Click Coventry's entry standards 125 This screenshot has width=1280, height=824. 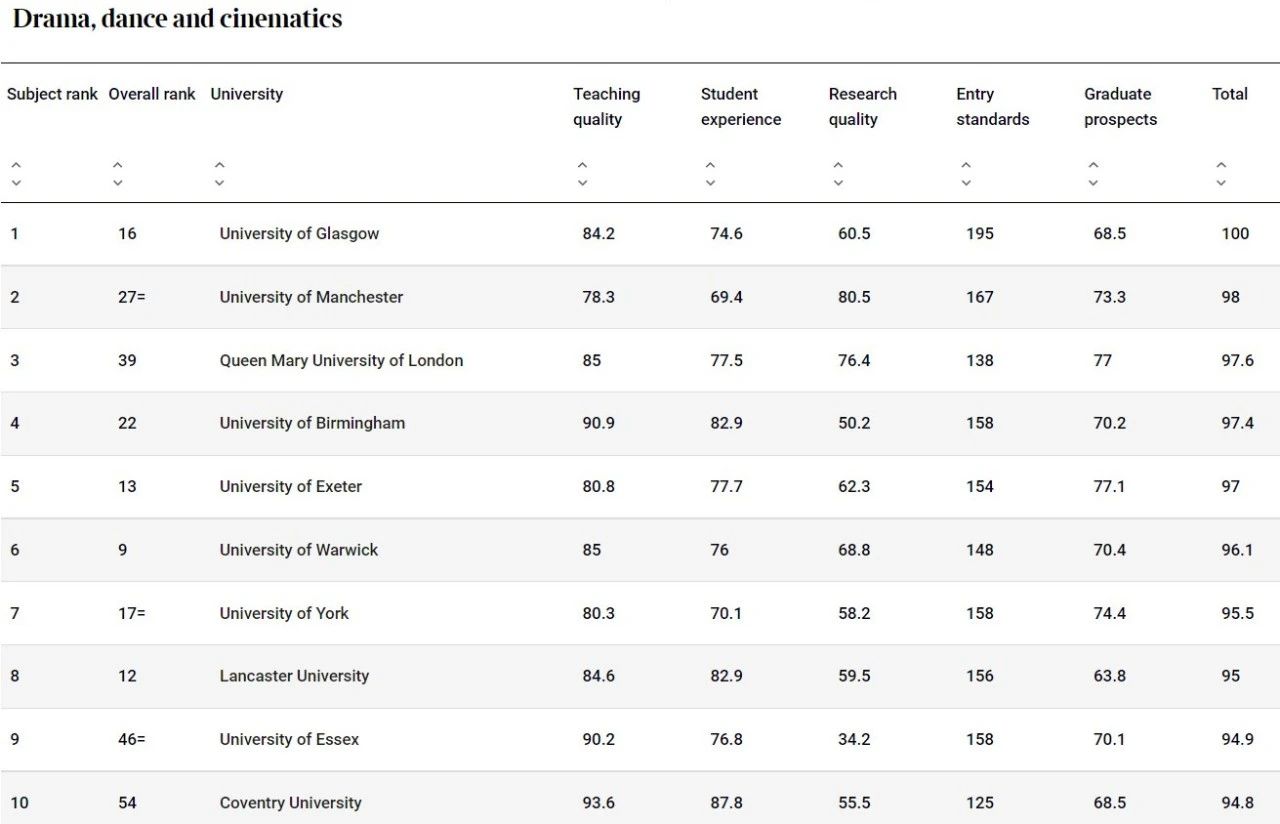pyautogui.click(x=980, y=802)
